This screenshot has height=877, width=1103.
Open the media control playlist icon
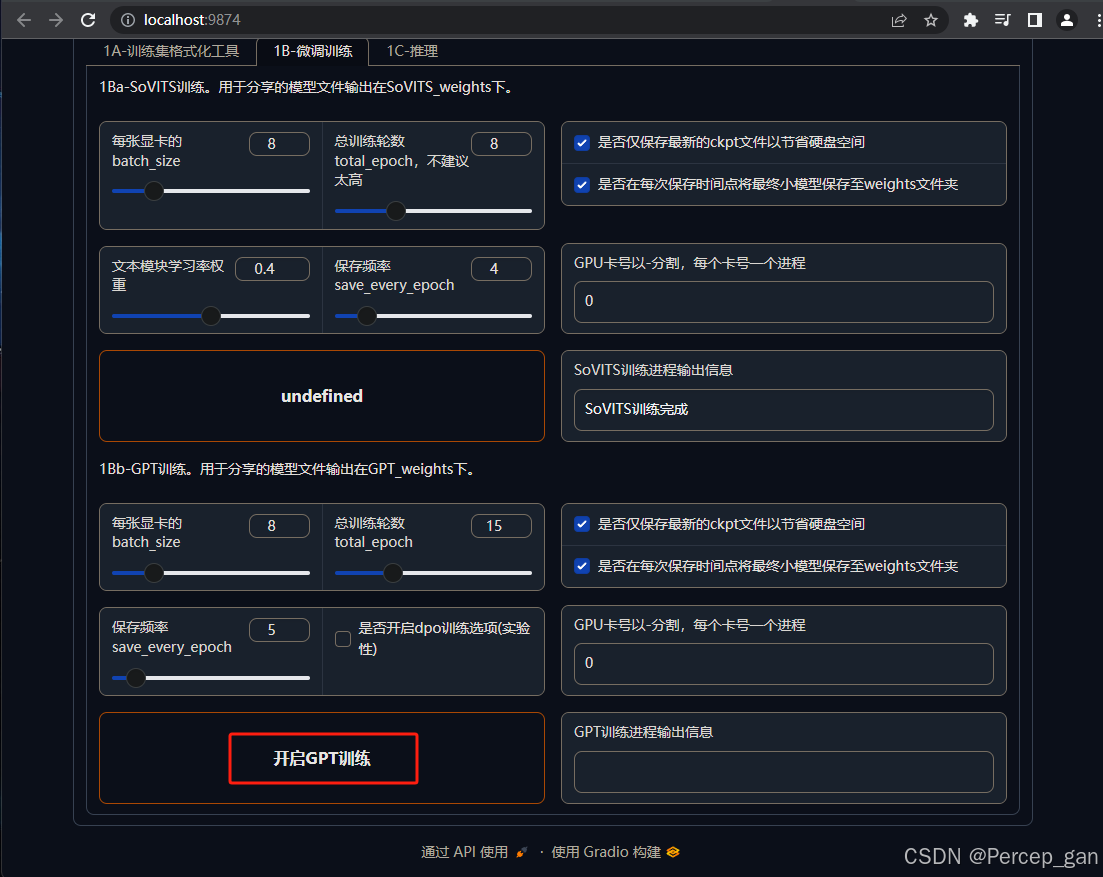(x=1002, y=20)
